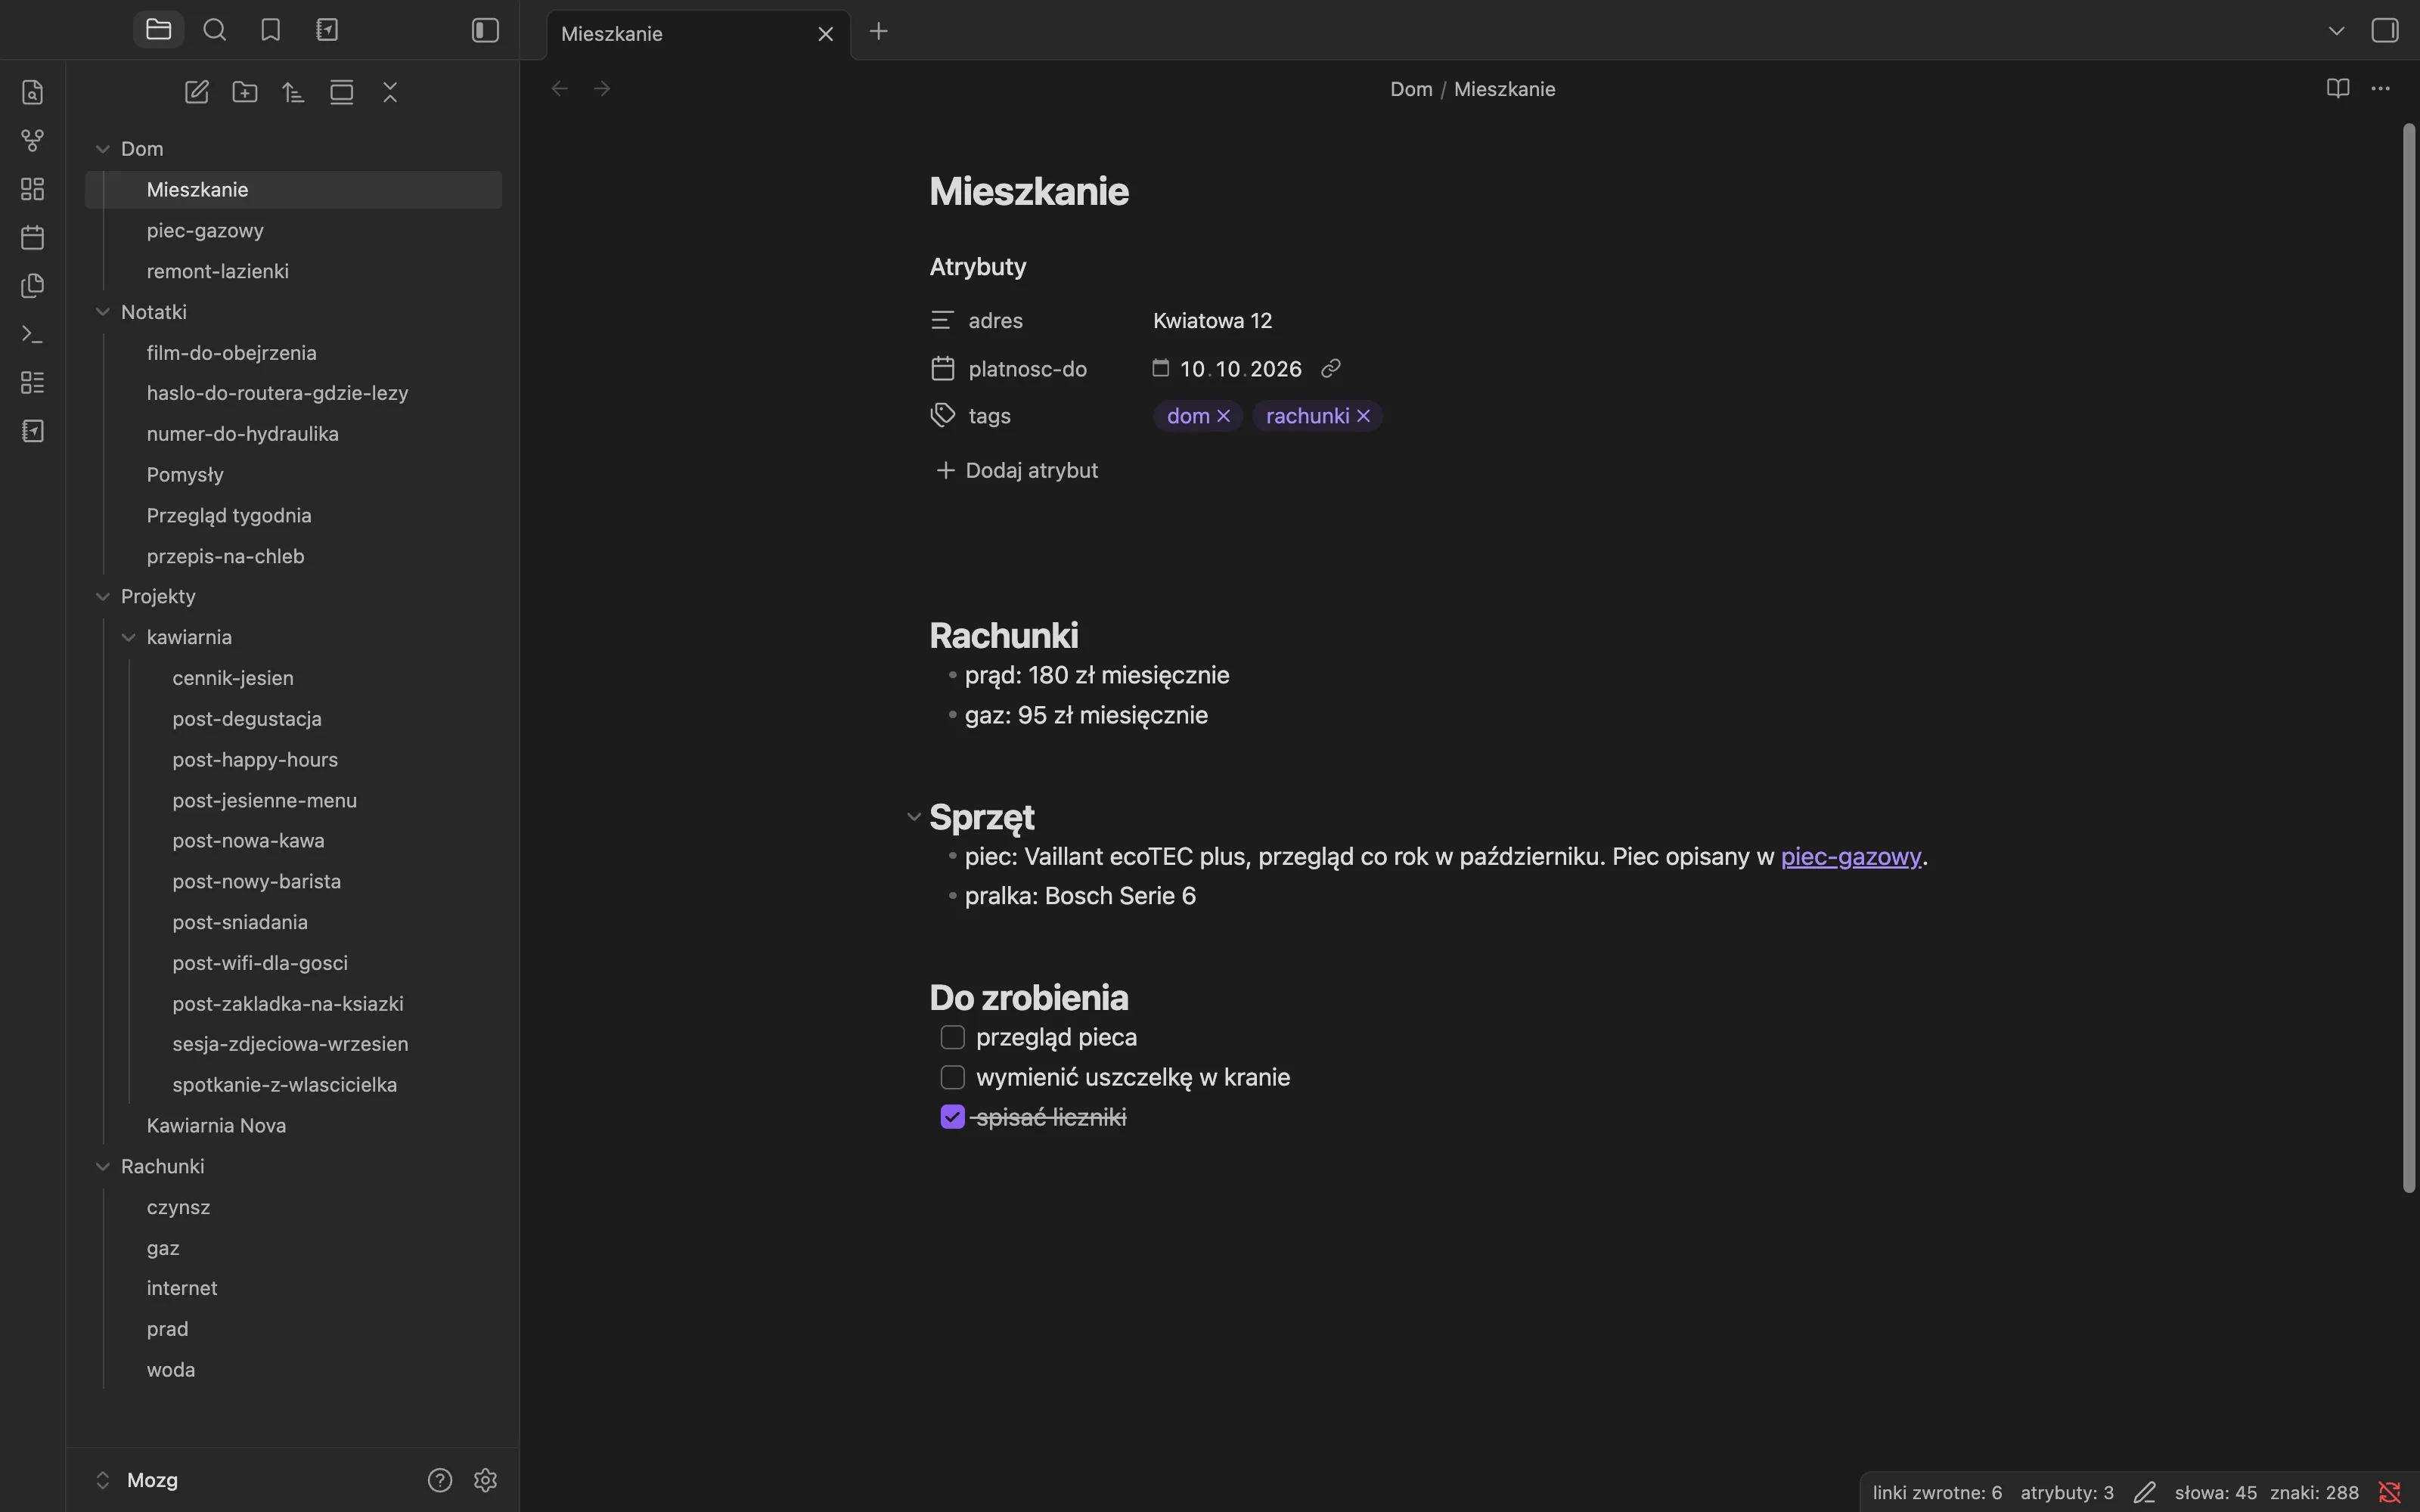The image size is (2420, 1512).
Task: Remove the 'dom' tag
Action: (1223, 416)
